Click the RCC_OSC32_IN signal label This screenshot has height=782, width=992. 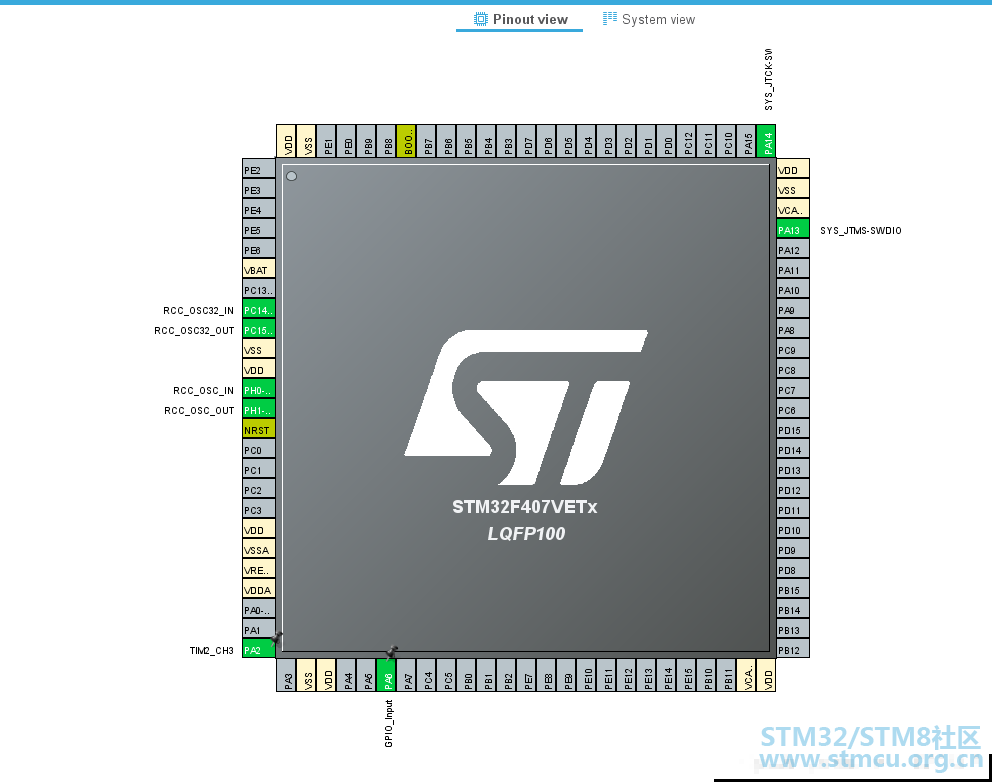[x=199, y=310]
